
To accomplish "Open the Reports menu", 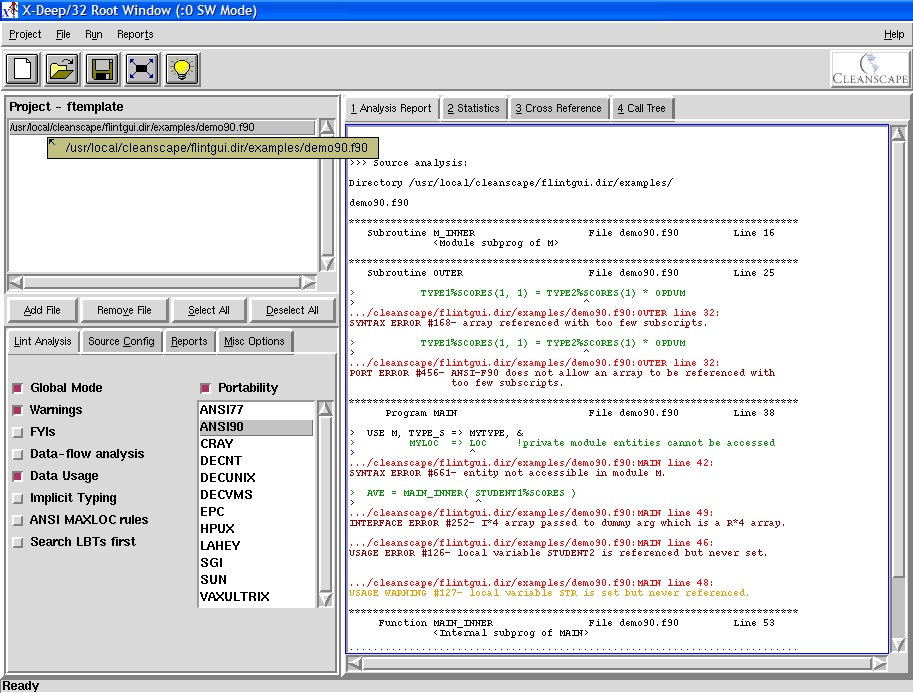I will [135, 34].
